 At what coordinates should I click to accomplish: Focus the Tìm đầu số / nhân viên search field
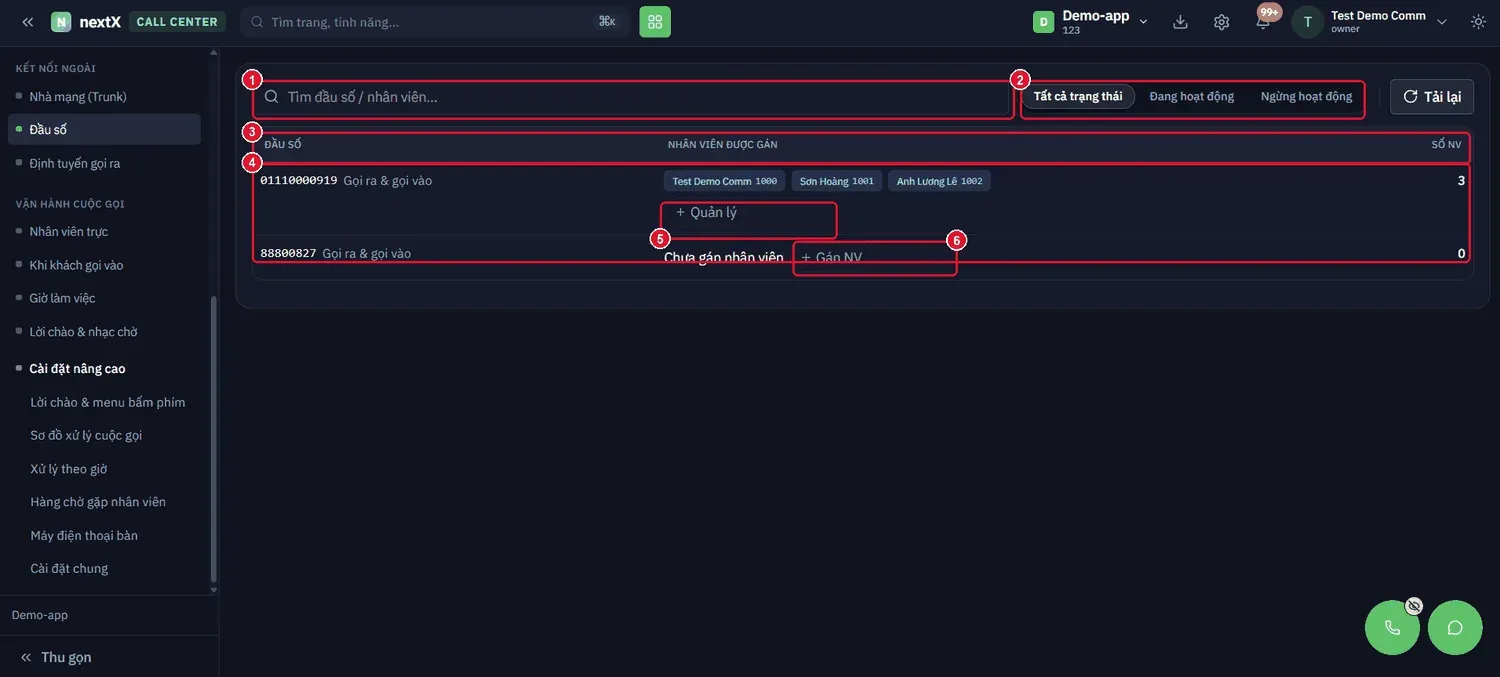coord(634,97)
